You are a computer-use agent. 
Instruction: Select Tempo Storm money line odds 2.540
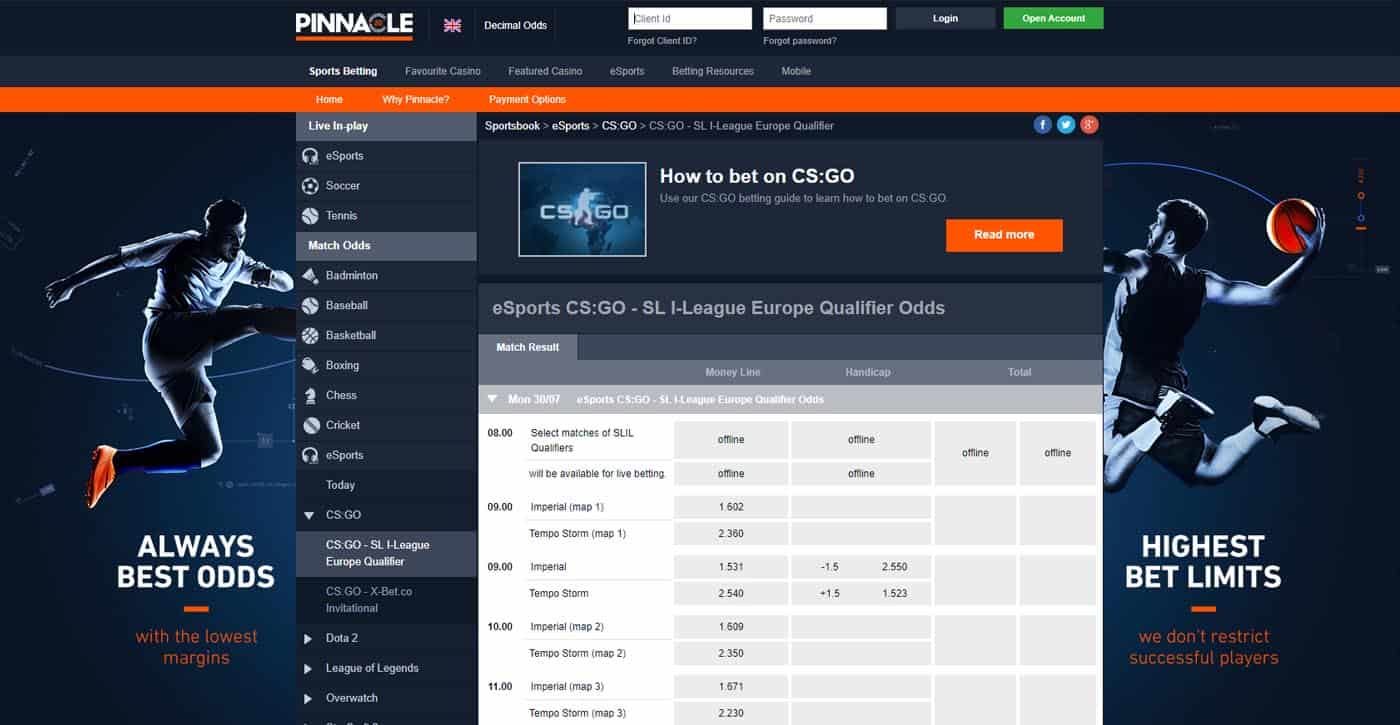[x=731, y=594]
